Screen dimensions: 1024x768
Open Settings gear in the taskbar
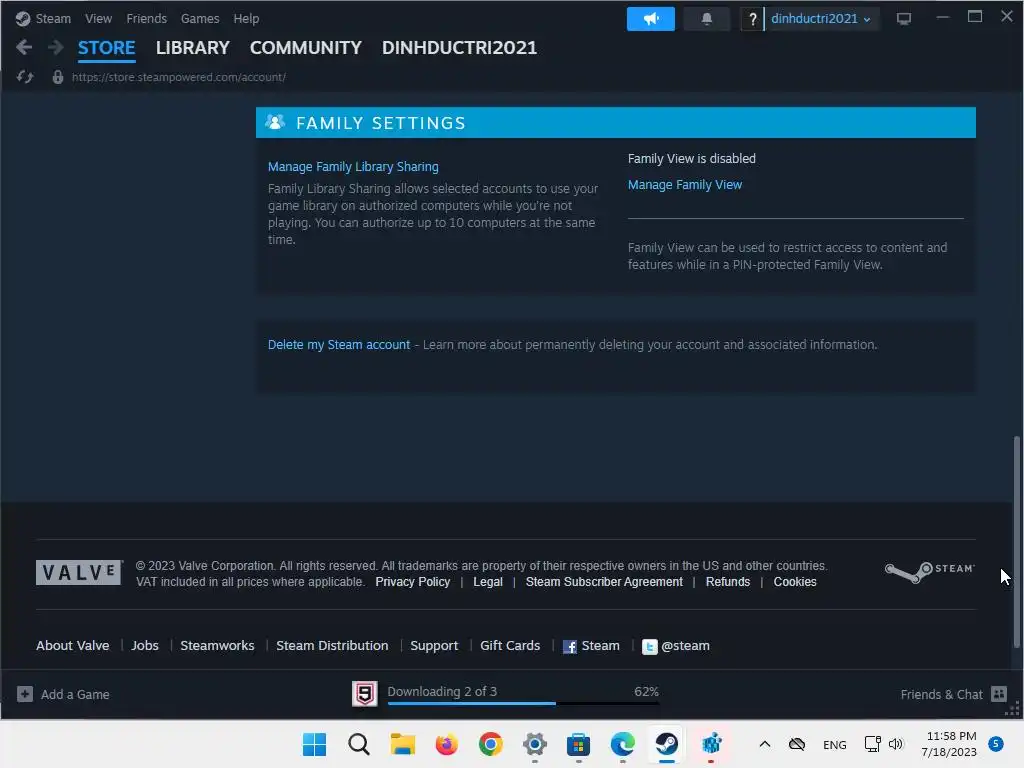534,744
